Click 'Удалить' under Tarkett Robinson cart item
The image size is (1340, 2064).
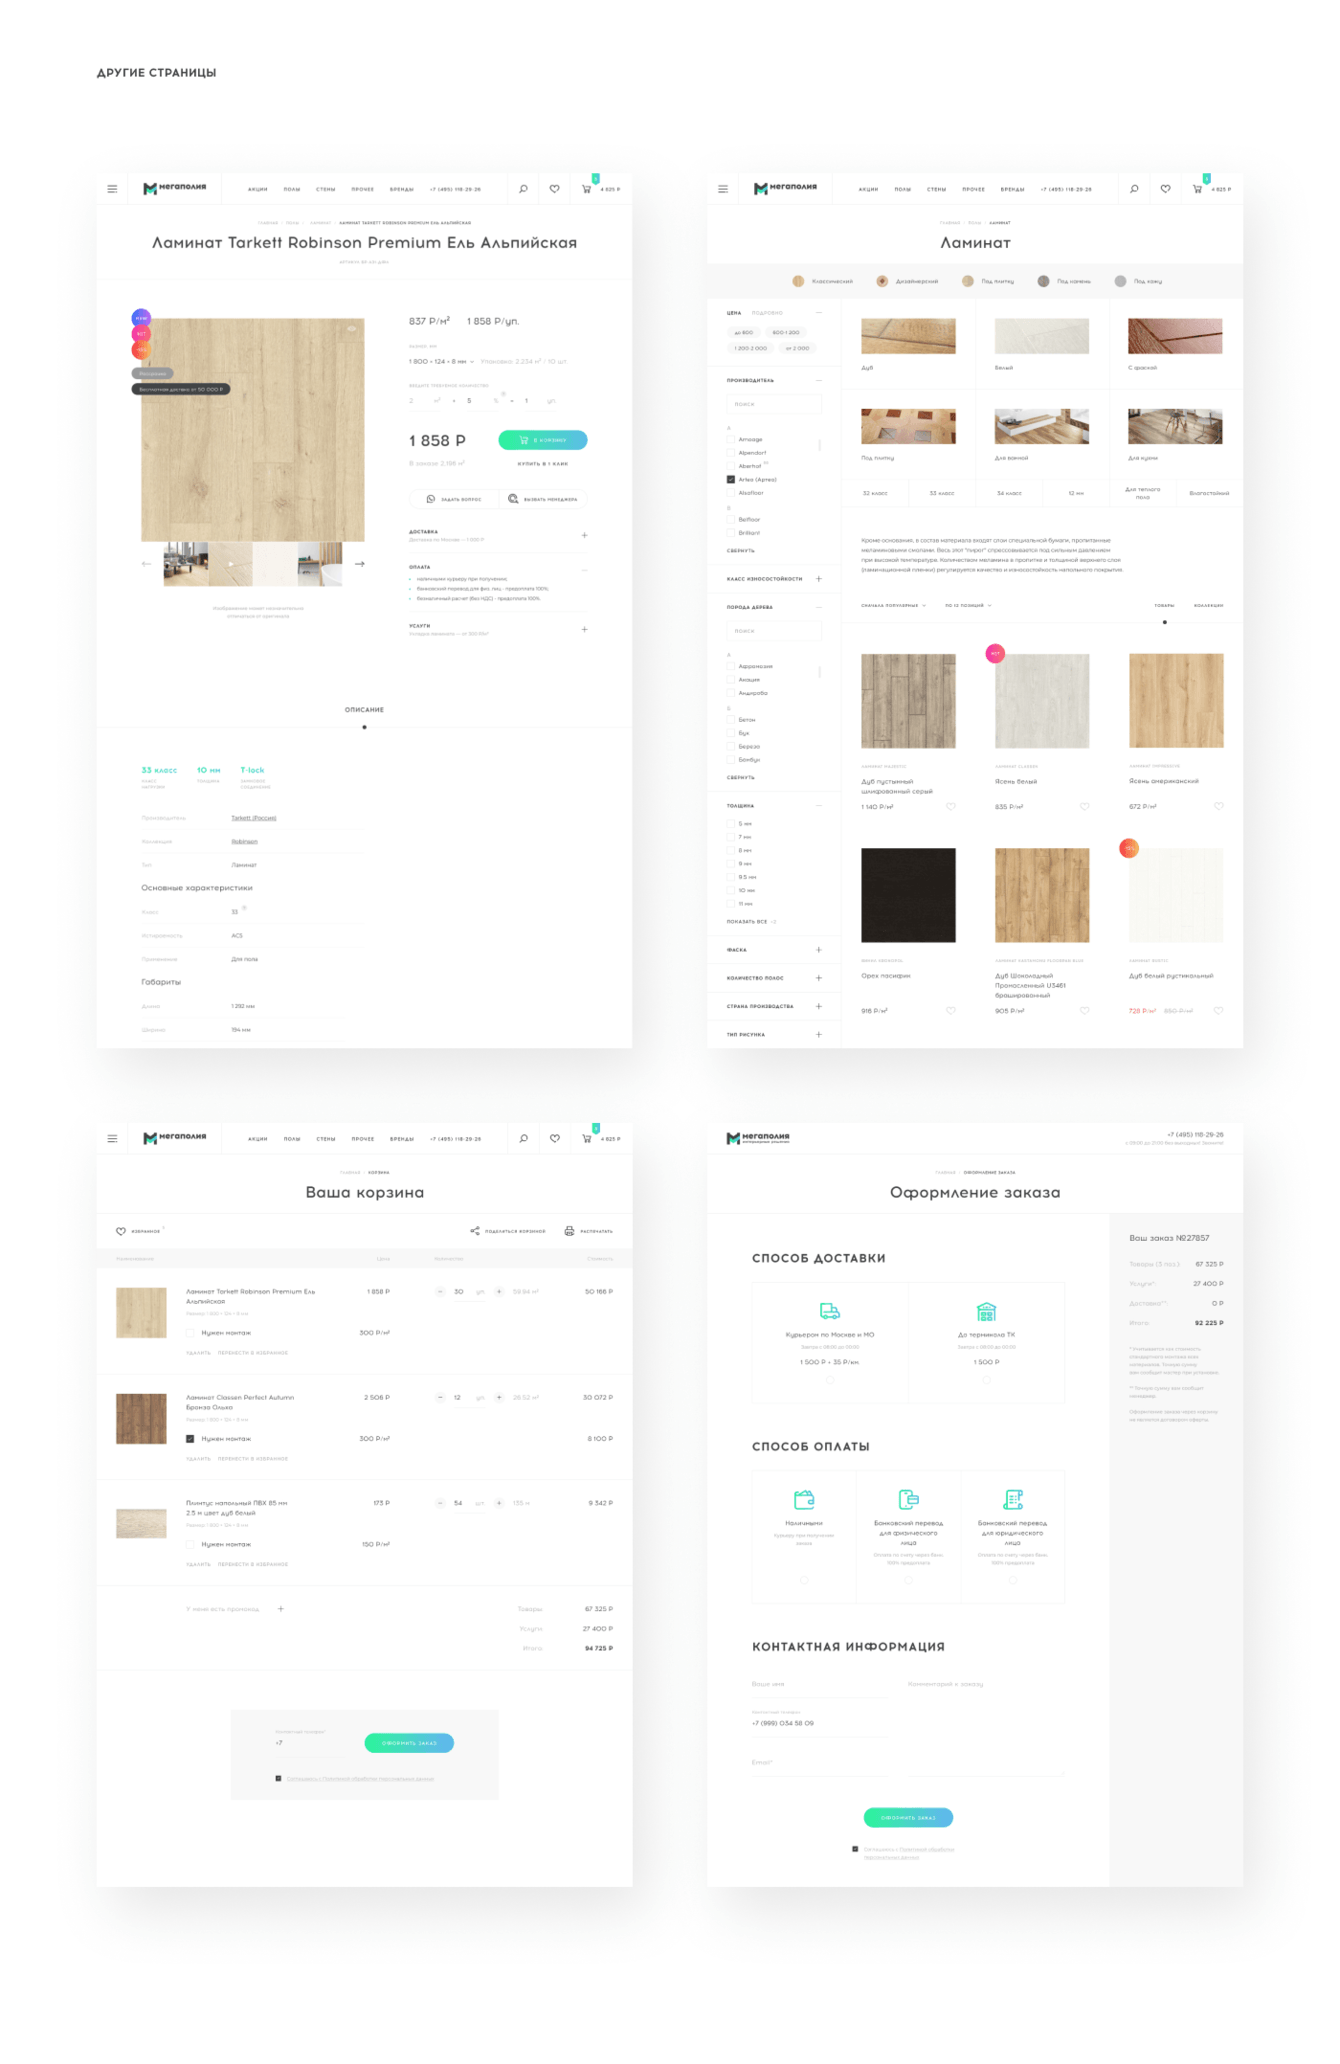[x=198, y=1353]
